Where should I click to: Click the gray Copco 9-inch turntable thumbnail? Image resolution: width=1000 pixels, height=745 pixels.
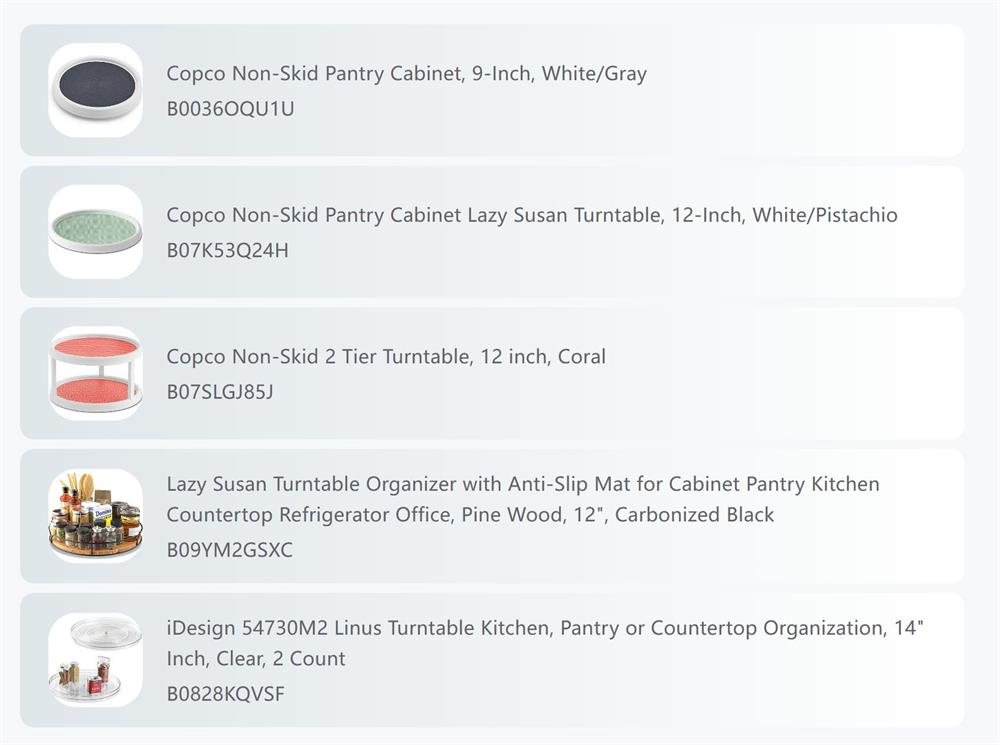[96, 90]
